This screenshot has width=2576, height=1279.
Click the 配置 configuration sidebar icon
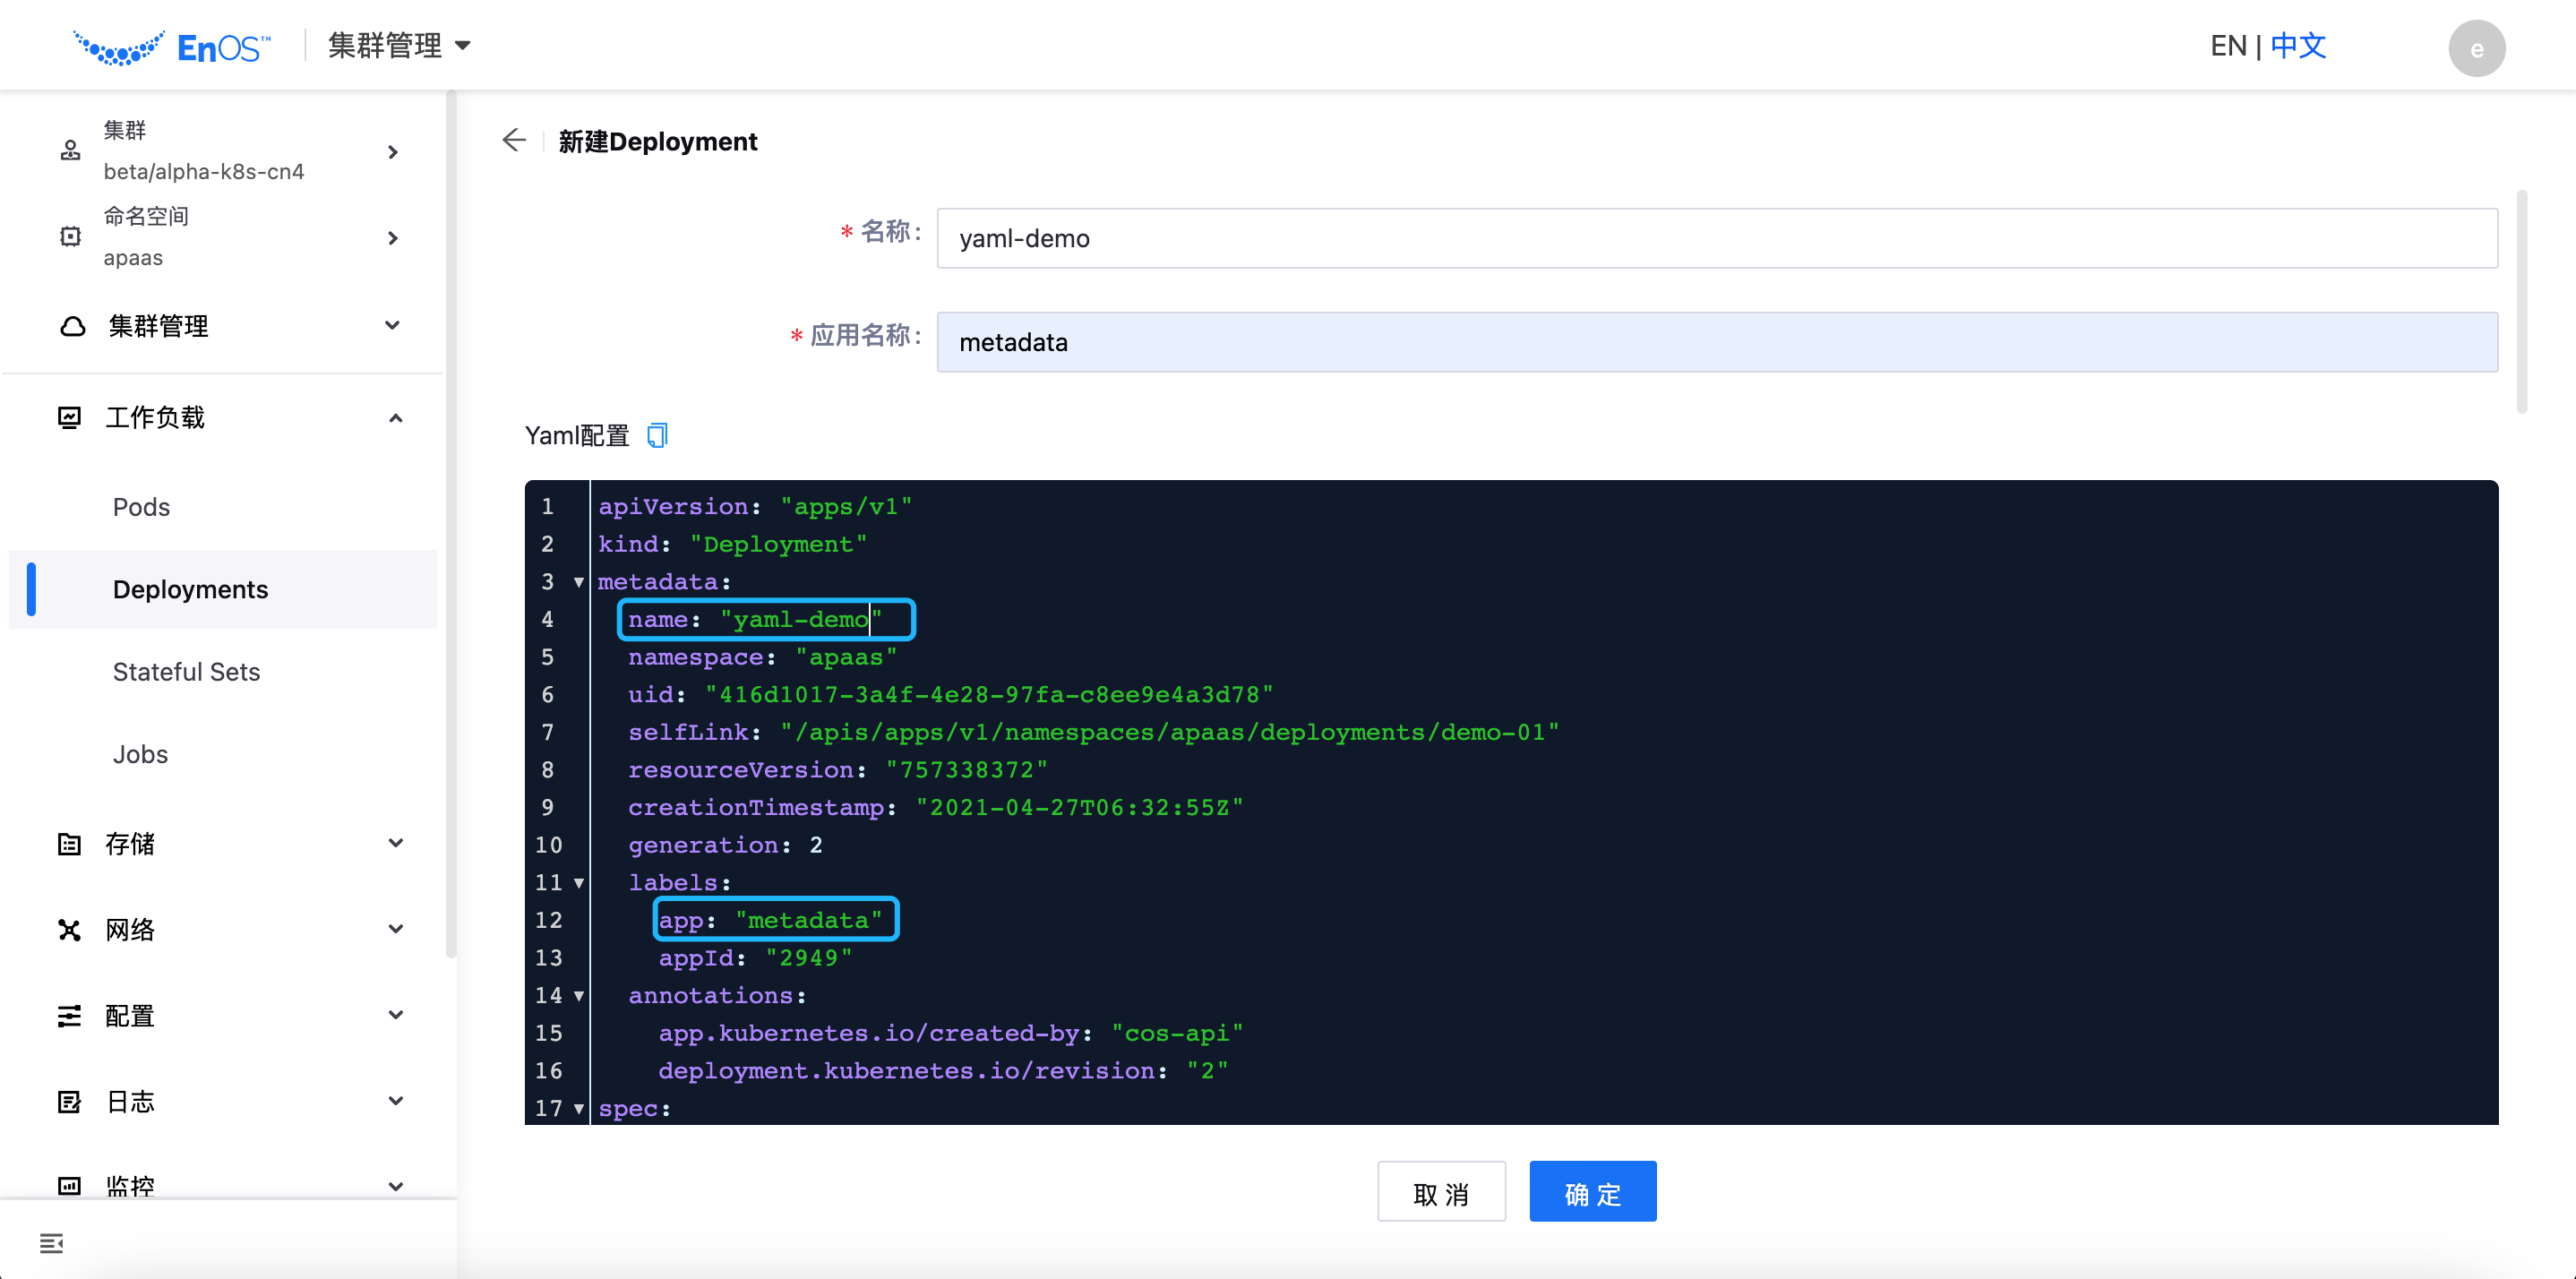coord(69,1015)
